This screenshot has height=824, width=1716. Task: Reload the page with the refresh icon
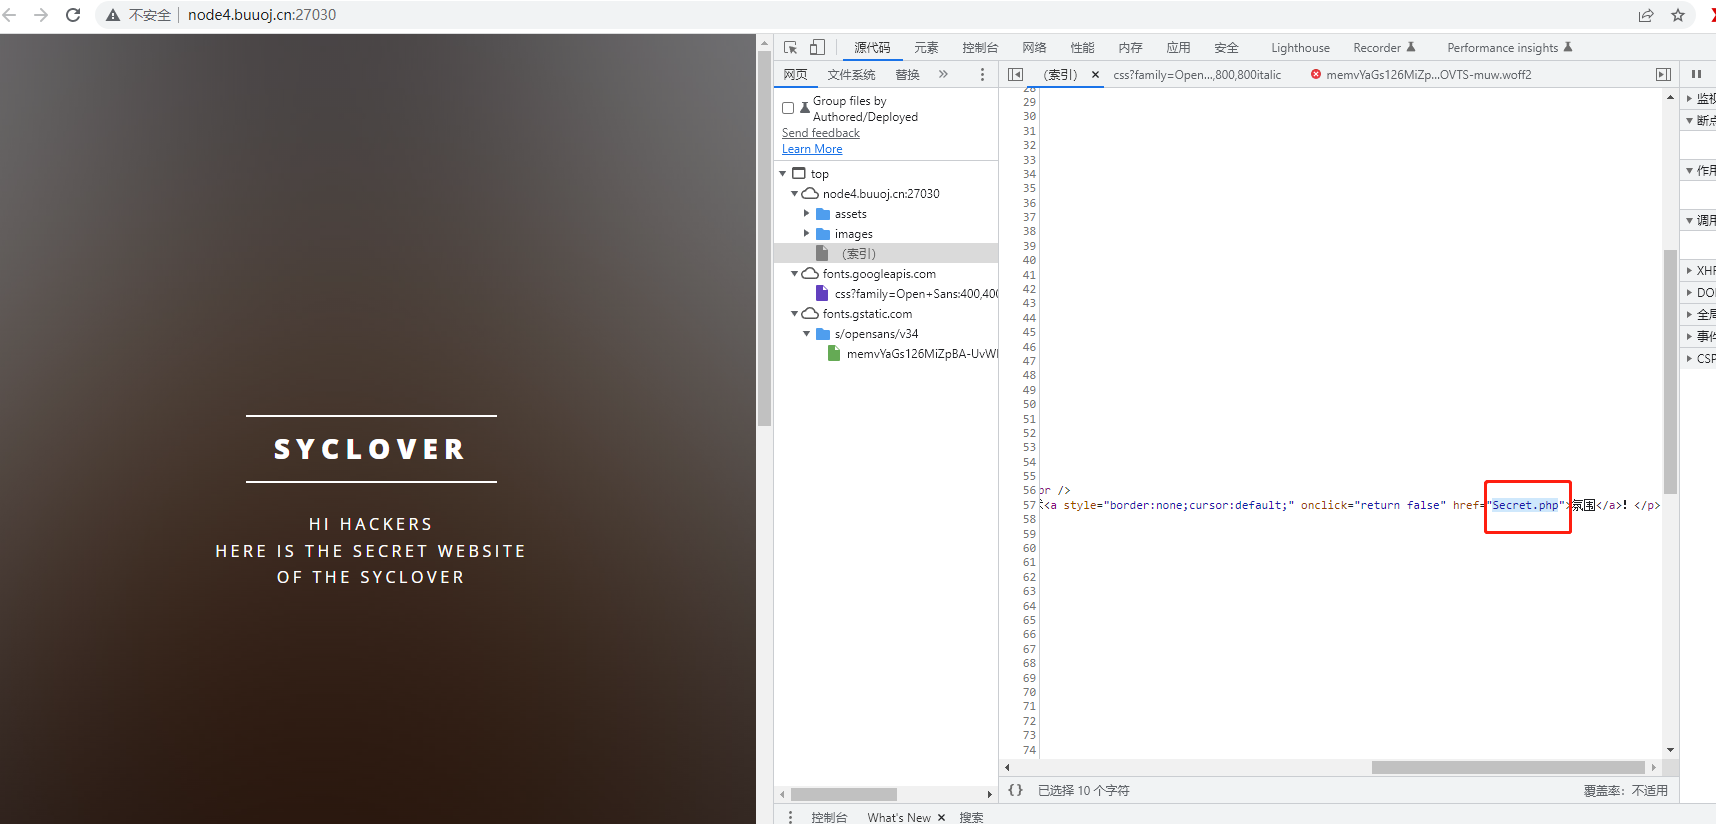(x=73, y=15)
